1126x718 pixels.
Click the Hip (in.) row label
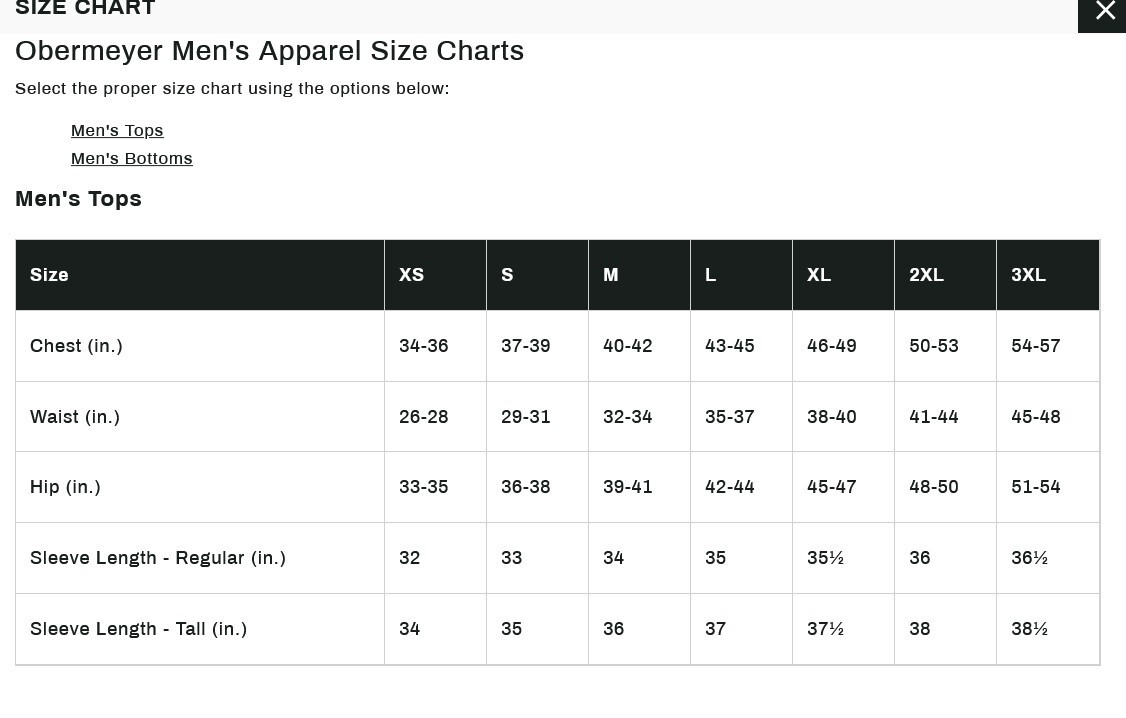click(x=65, y=487)
